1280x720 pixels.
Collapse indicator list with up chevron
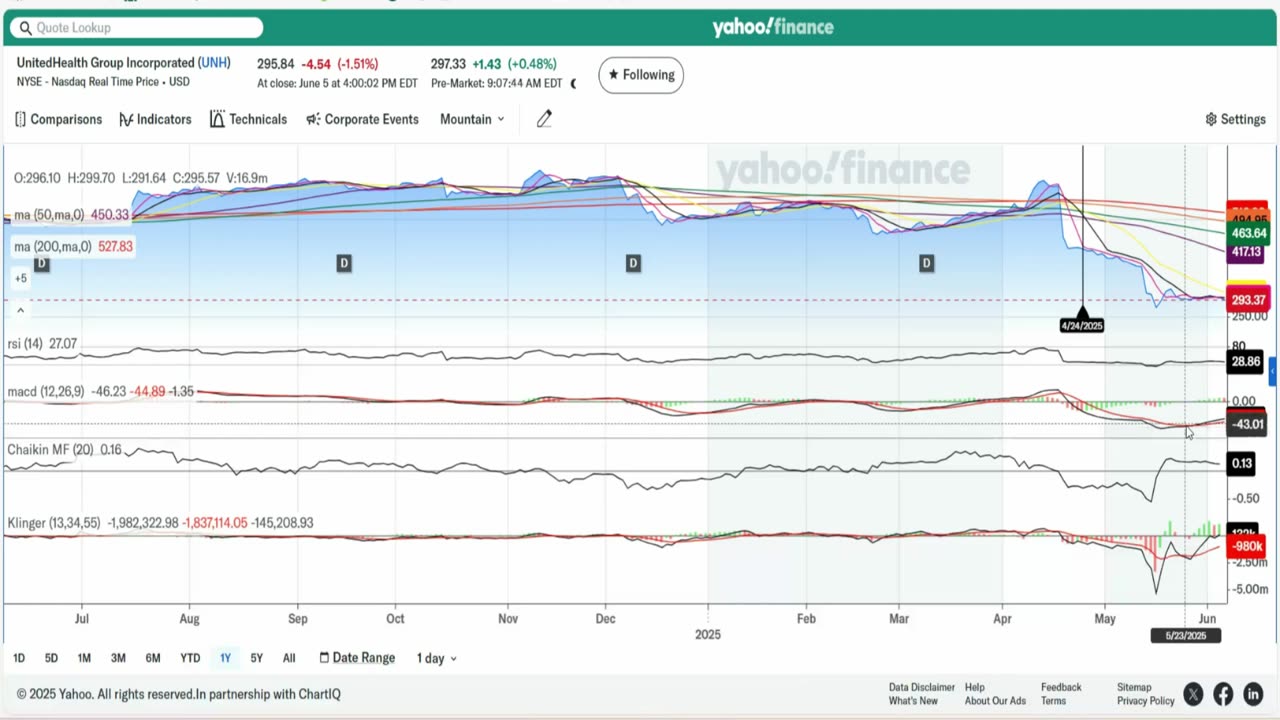point(20,310)
